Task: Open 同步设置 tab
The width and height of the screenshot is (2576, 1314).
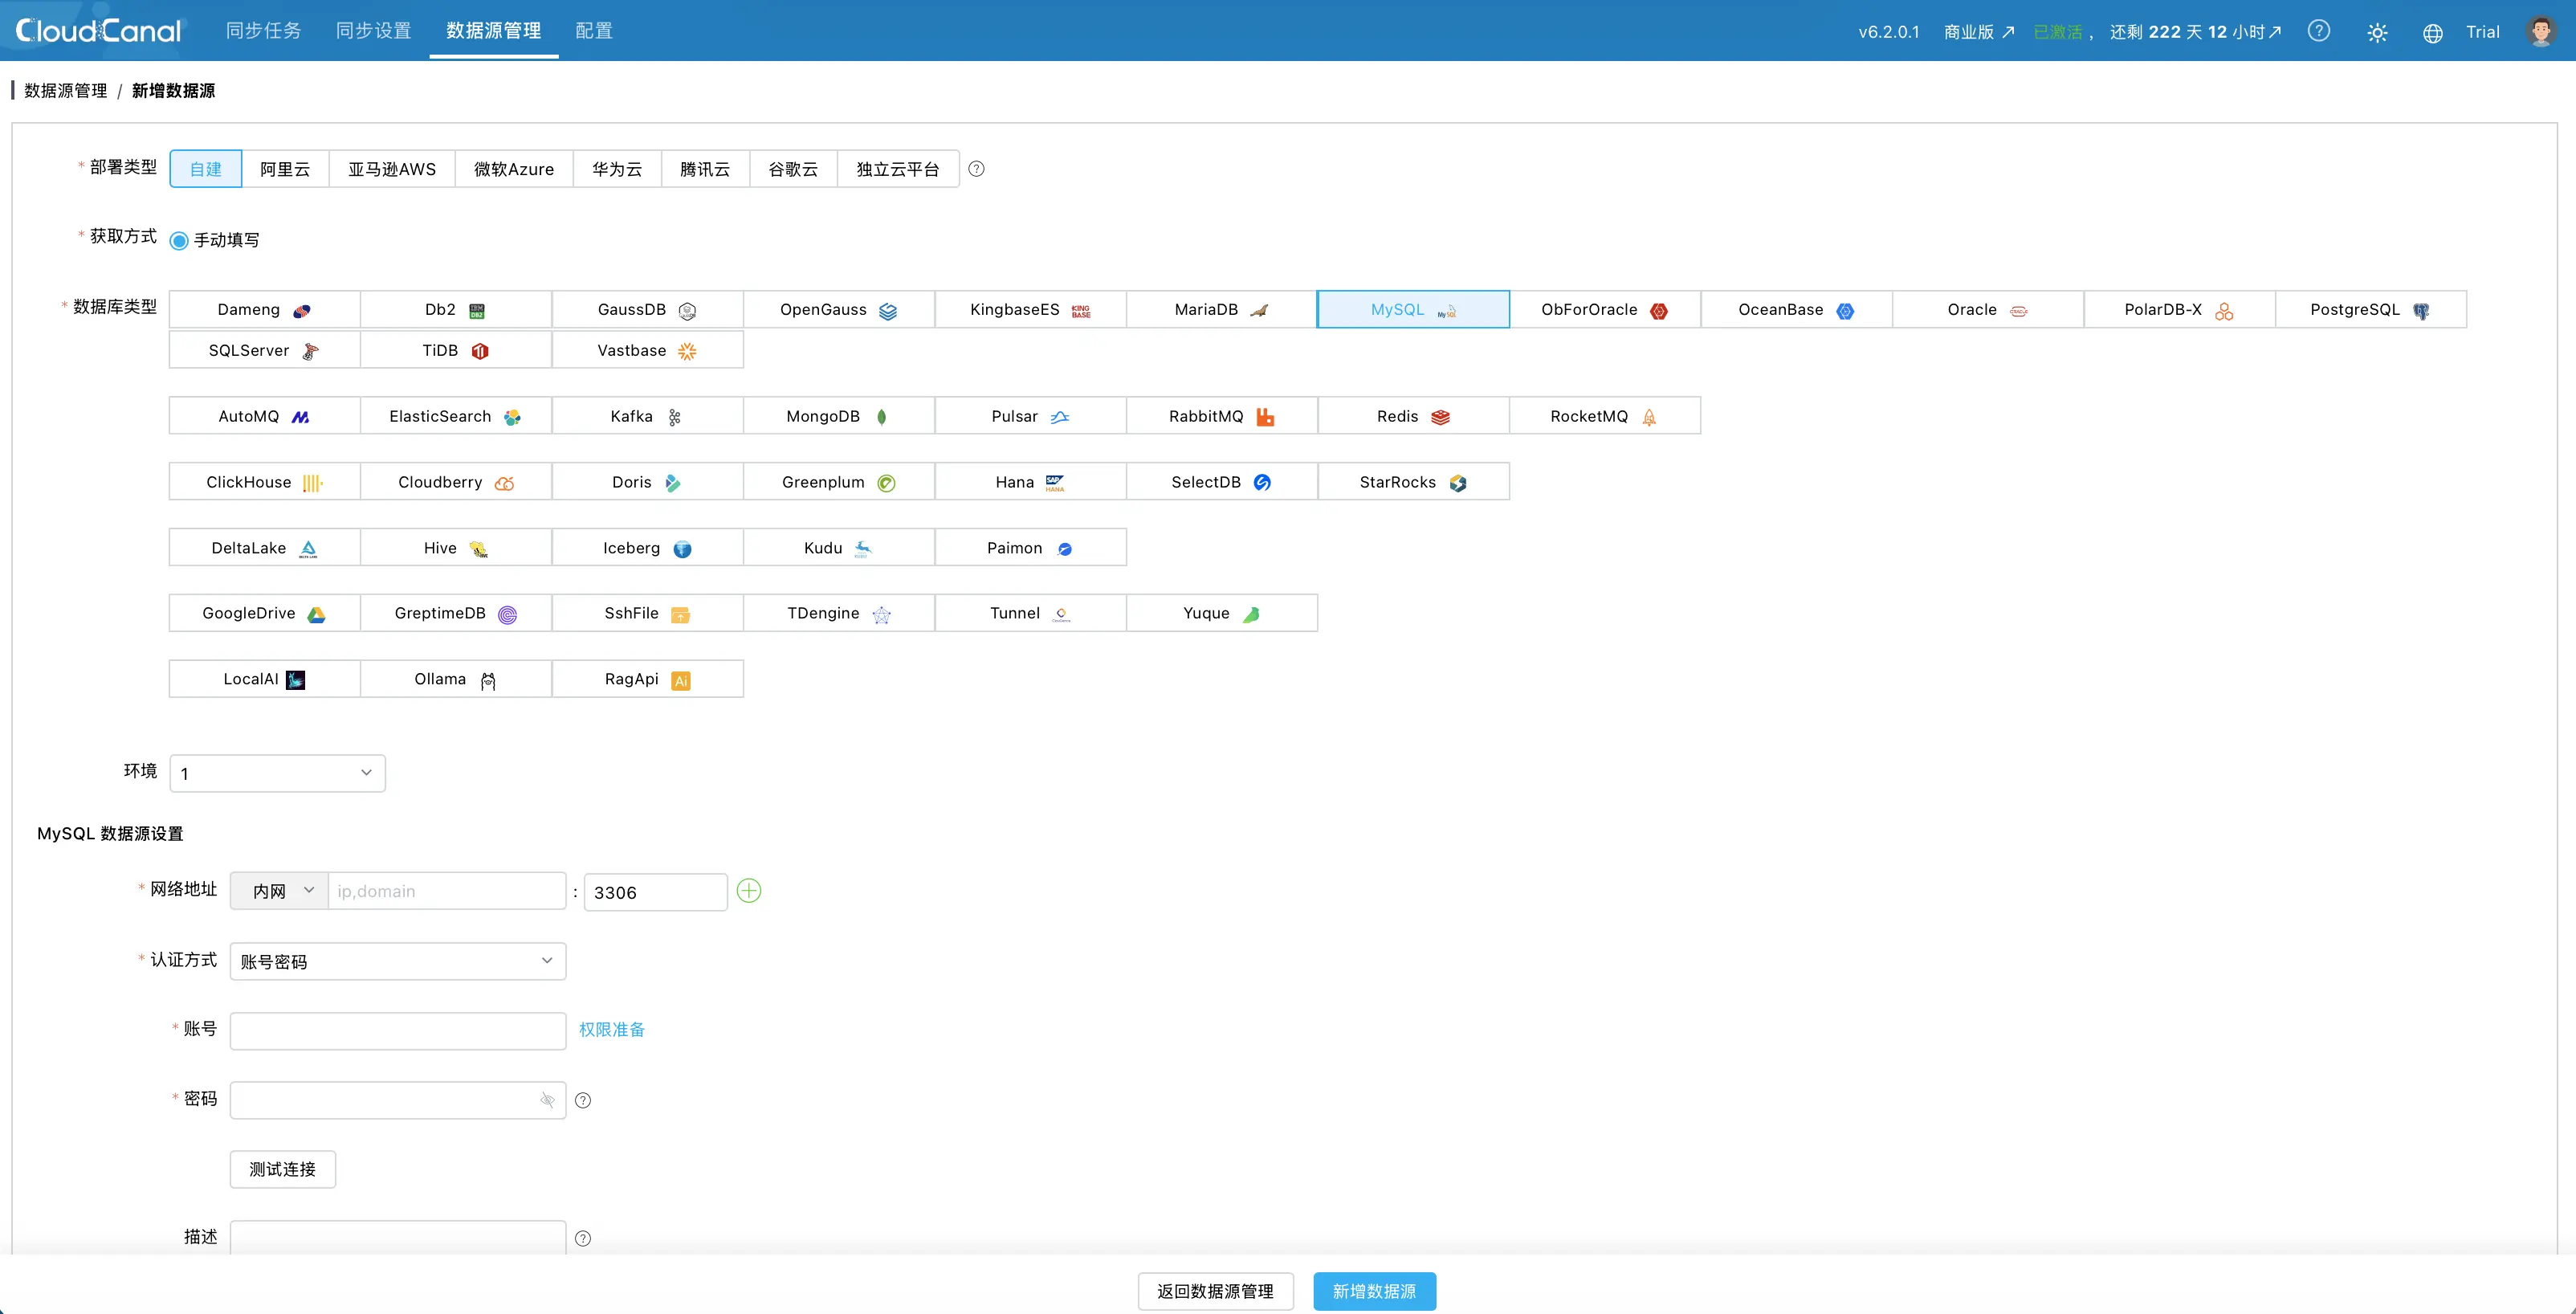Action: 373,31
